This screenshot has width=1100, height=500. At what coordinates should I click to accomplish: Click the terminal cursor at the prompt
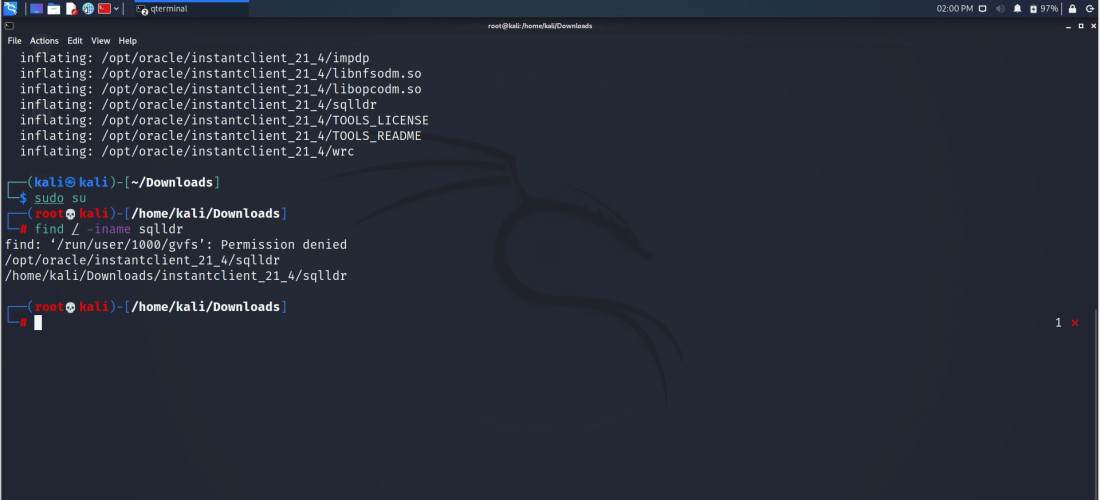point(38,323)
